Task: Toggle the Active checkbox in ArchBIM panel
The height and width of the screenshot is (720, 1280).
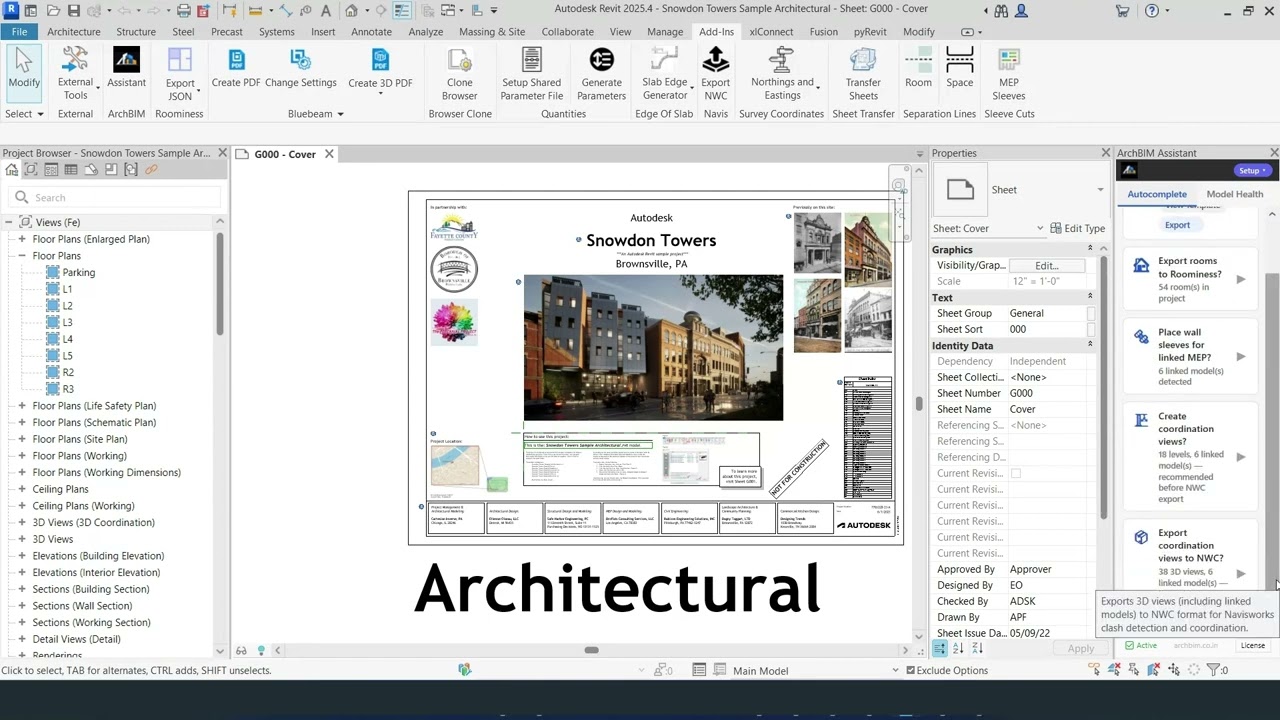Action: pyautogui.click(x=1130, y=646)
